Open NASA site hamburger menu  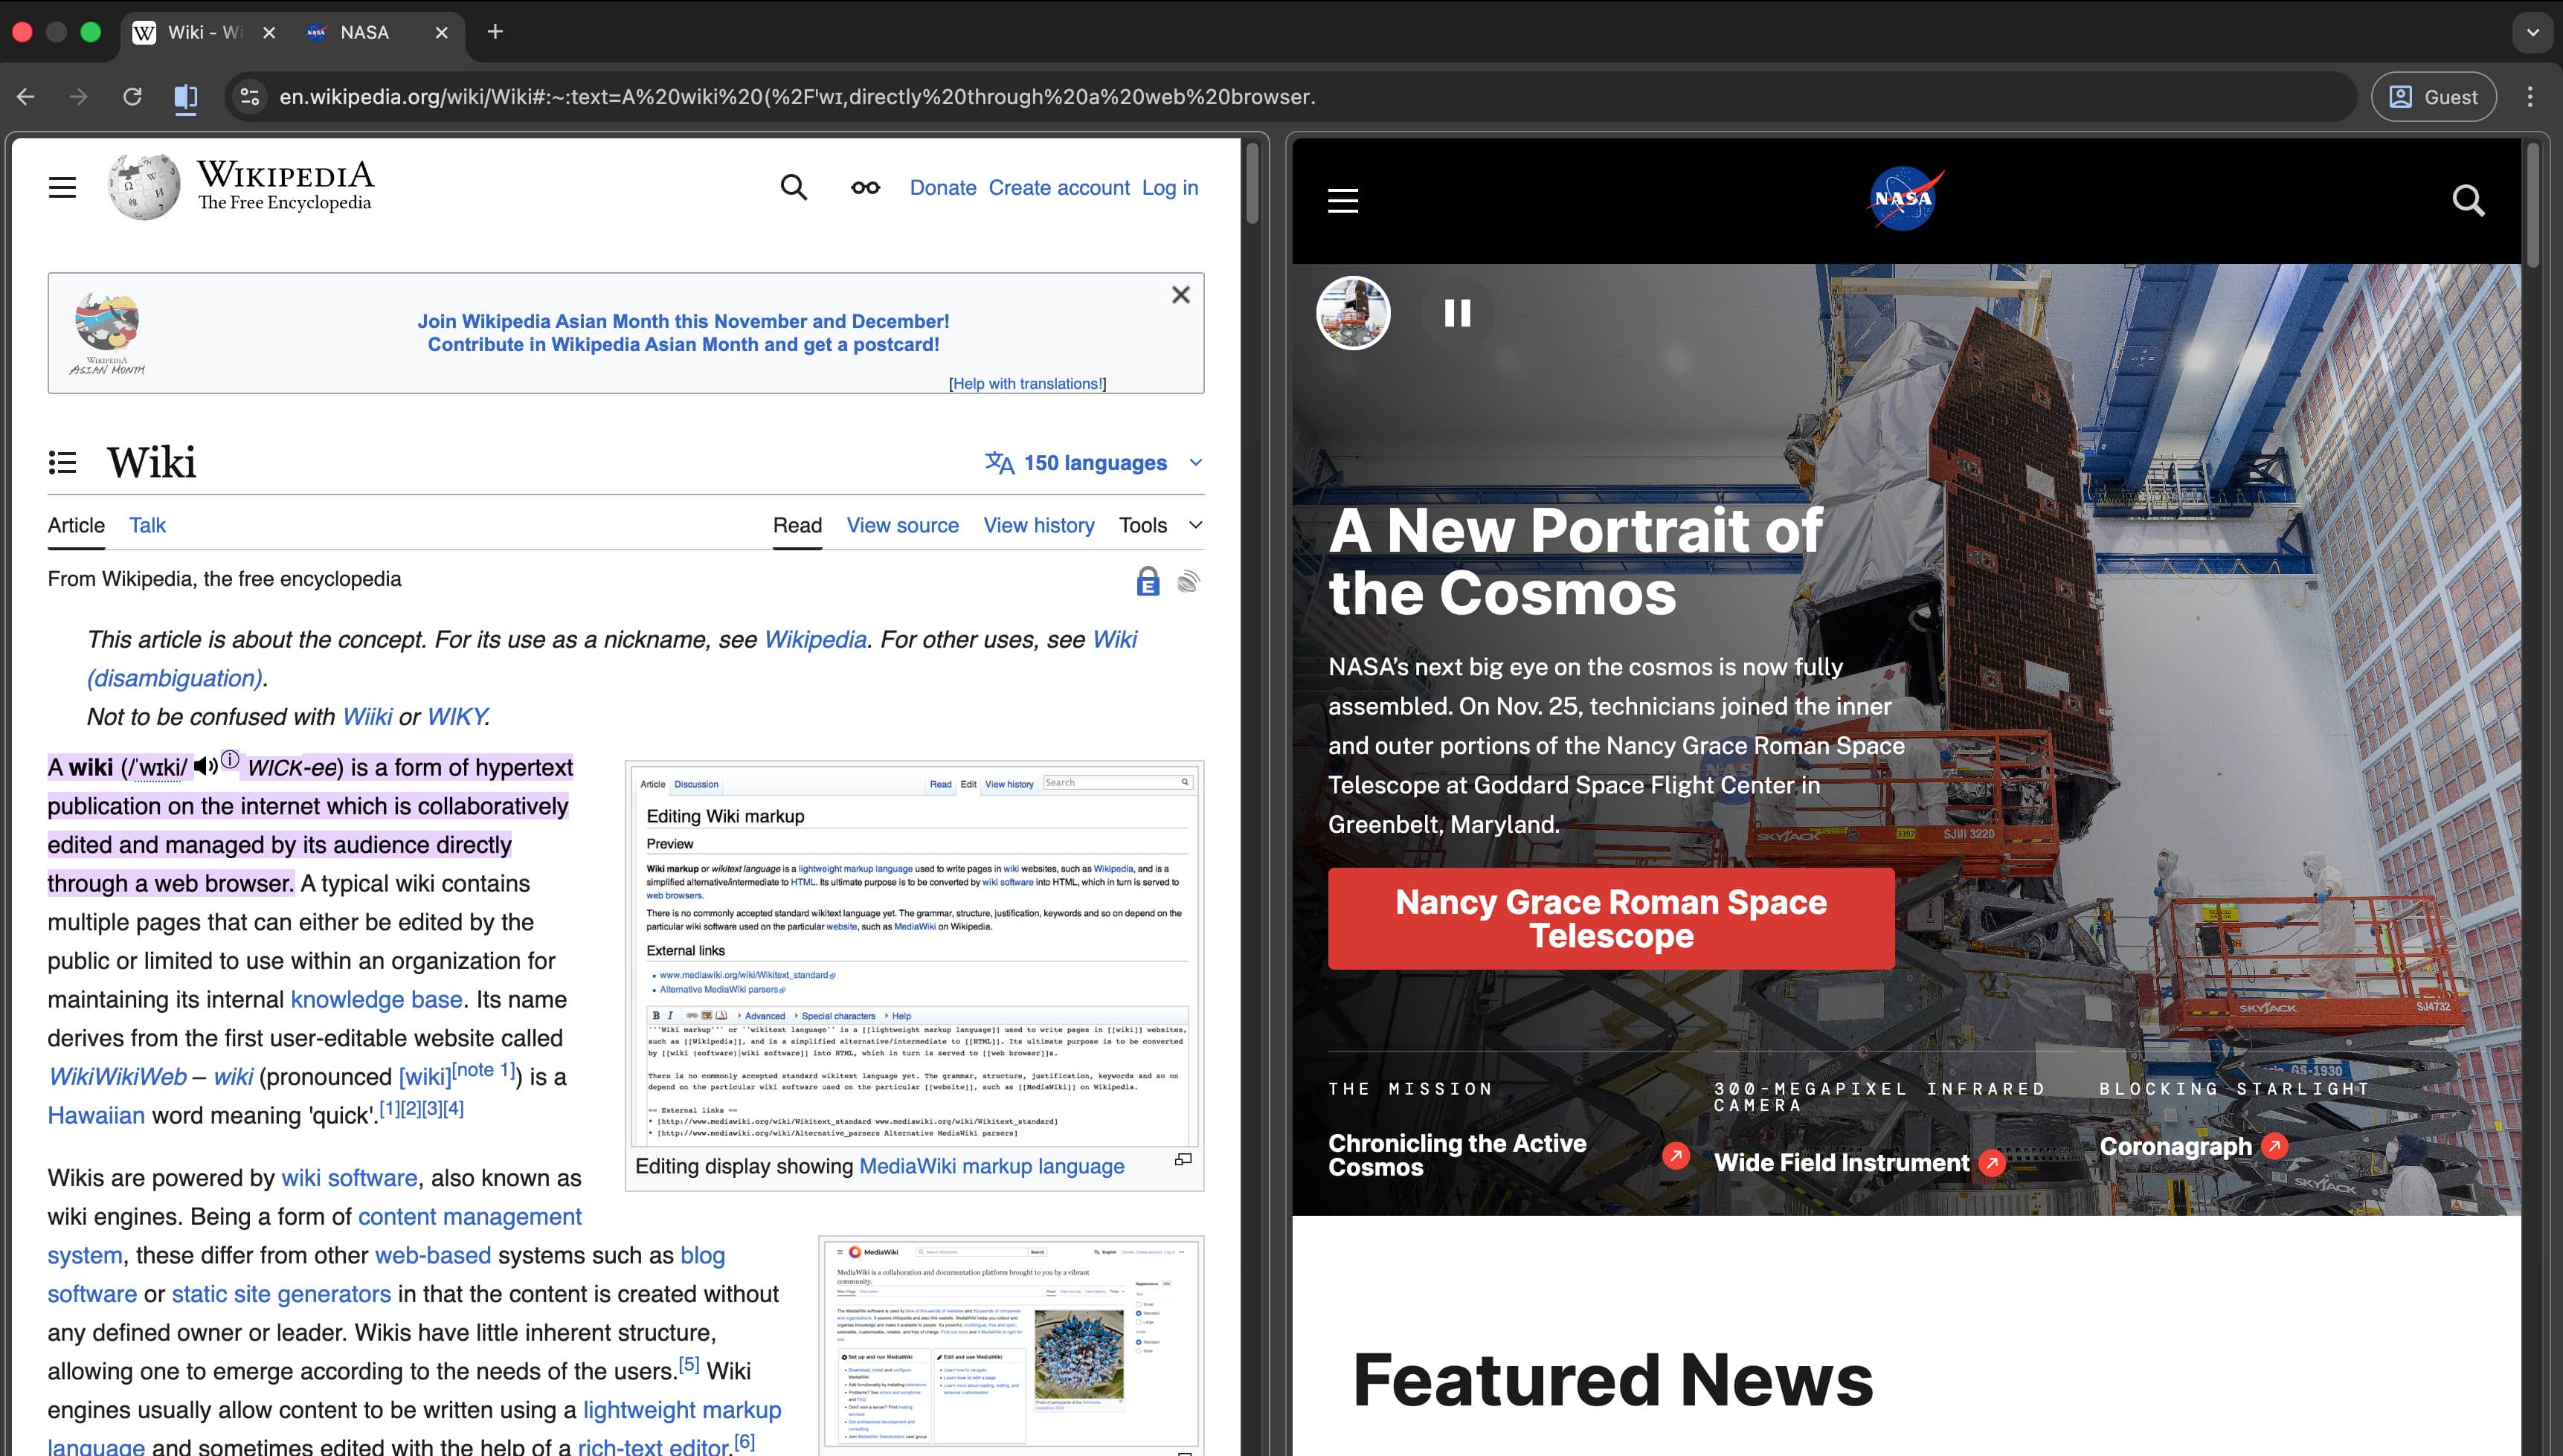[x=1342, y=201]
